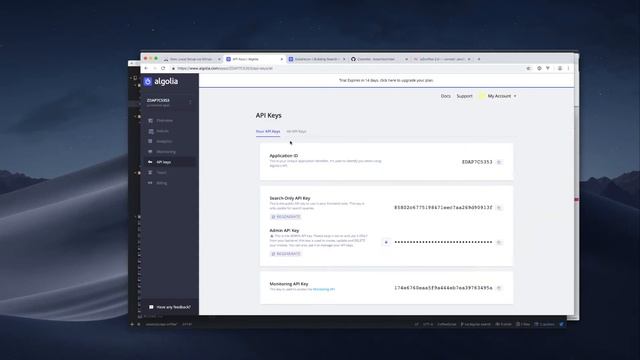Copy the Monitoring API Key

[499, 288]
